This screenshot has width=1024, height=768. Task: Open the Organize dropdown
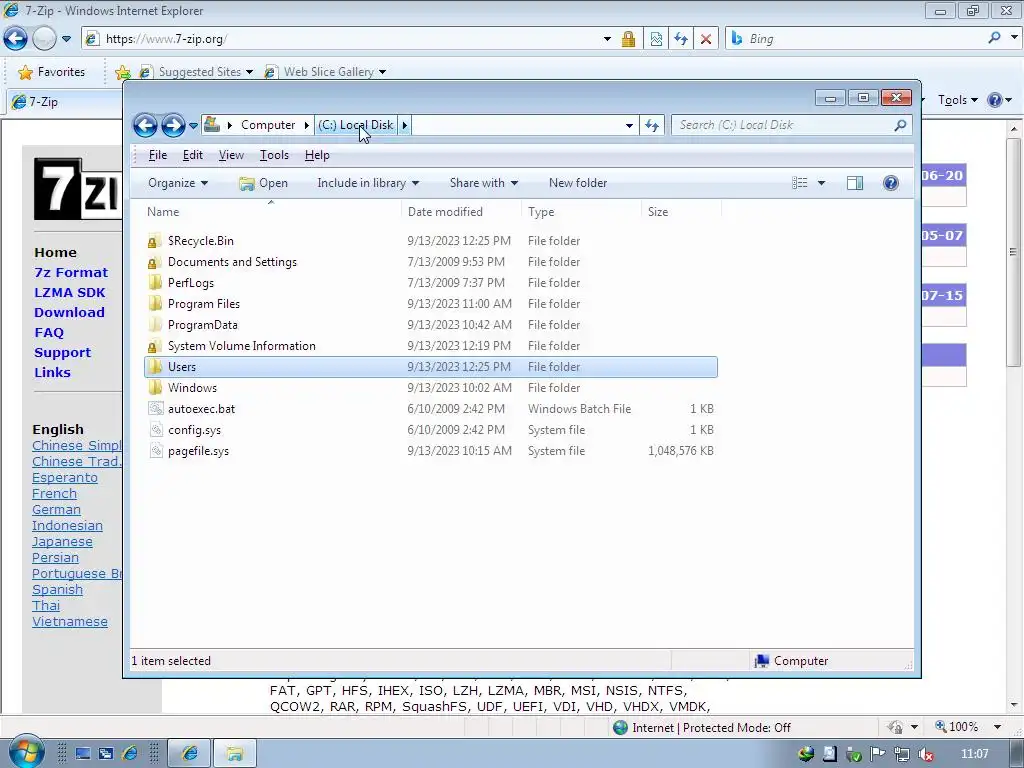[x=178, y=183]
